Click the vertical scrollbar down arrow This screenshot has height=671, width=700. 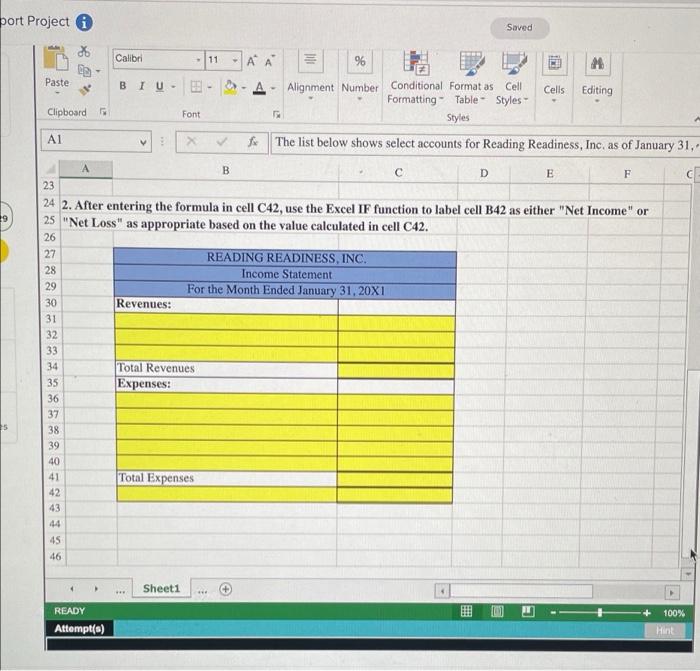pos(688,574)
